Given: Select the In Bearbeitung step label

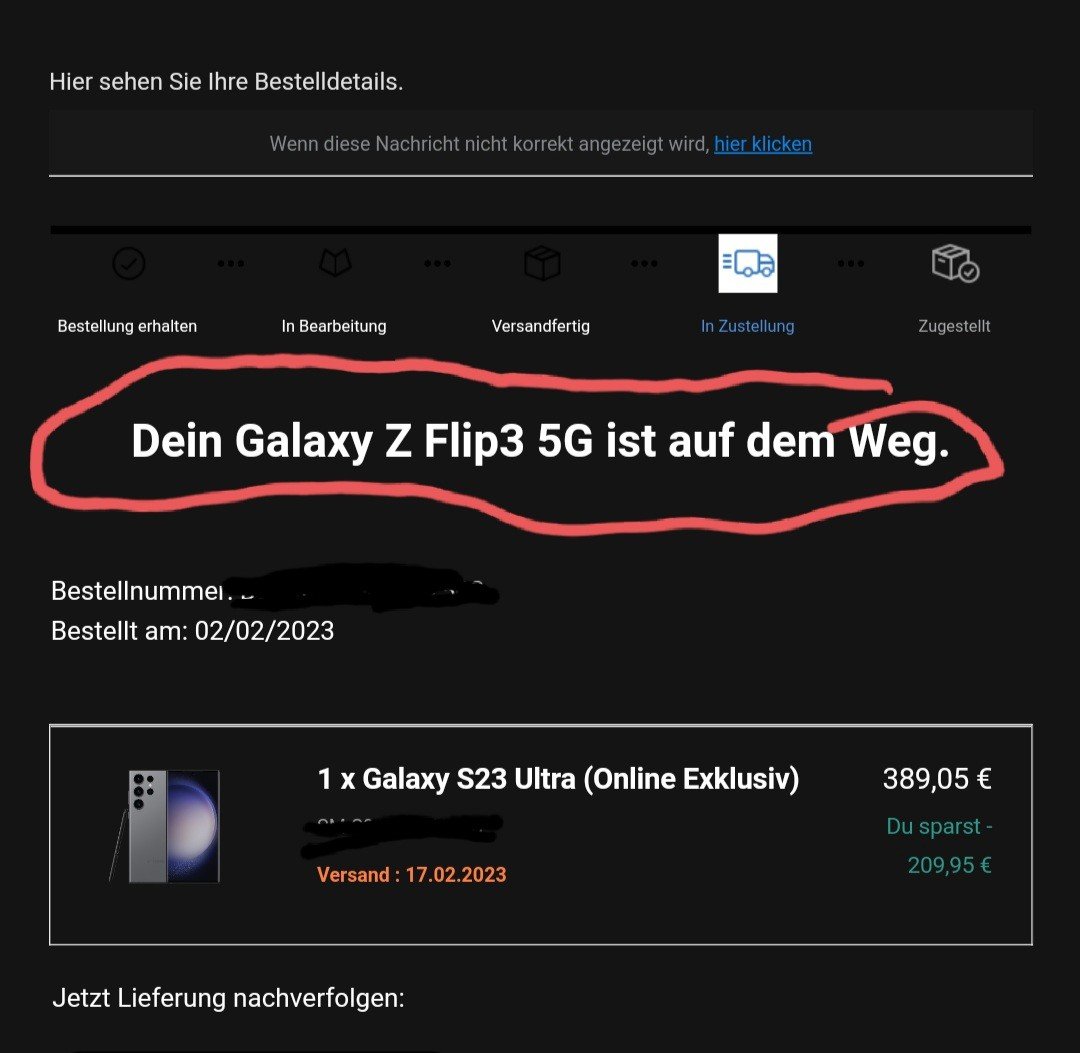Looking at the screenshot, I should click(x=334, y=326).
